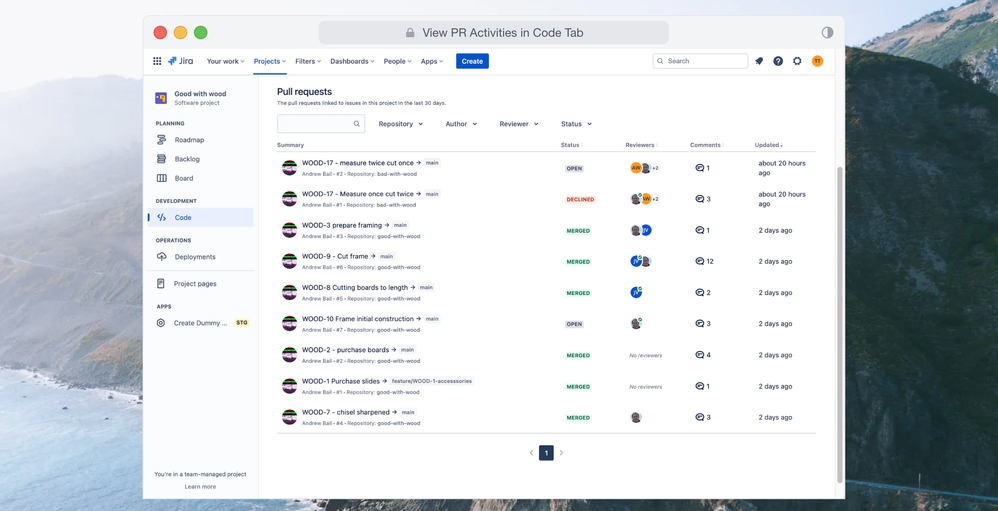Screen dimensions: 998x511
Task: Click the blue Create button
Action: (x=472, y=61)
